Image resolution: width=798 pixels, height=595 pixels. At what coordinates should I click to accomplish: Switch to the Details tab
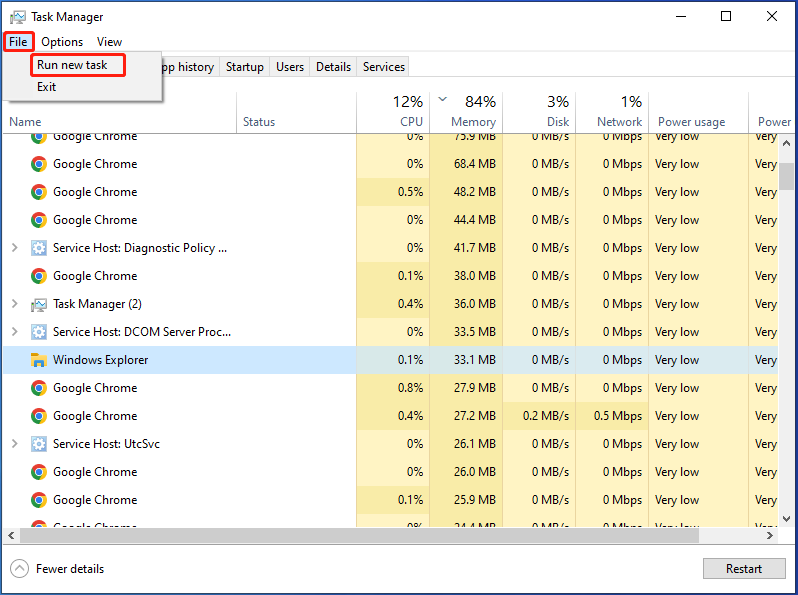[333, 67]
